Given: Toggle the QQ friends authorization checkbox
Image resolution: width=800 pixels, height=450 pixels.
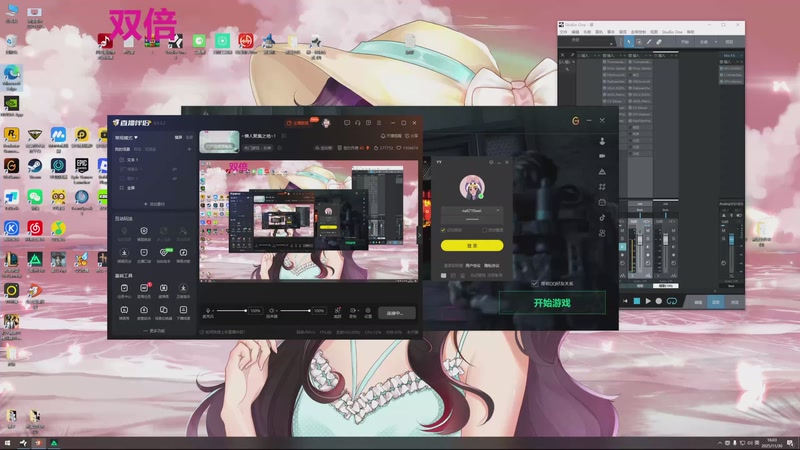Looking at the screenshot, I should pos(534,283).
